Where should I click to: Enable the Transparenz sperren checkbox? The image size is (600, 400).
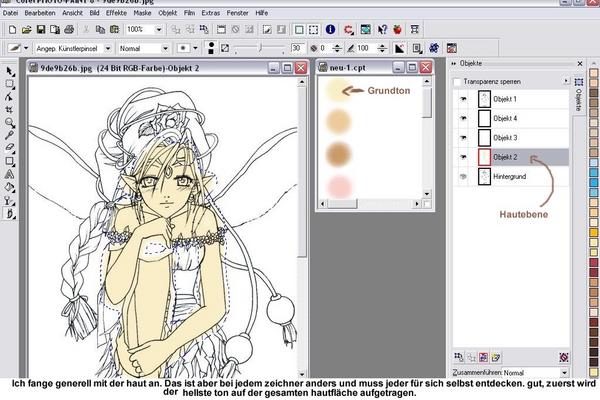click(x=457, y=82)
